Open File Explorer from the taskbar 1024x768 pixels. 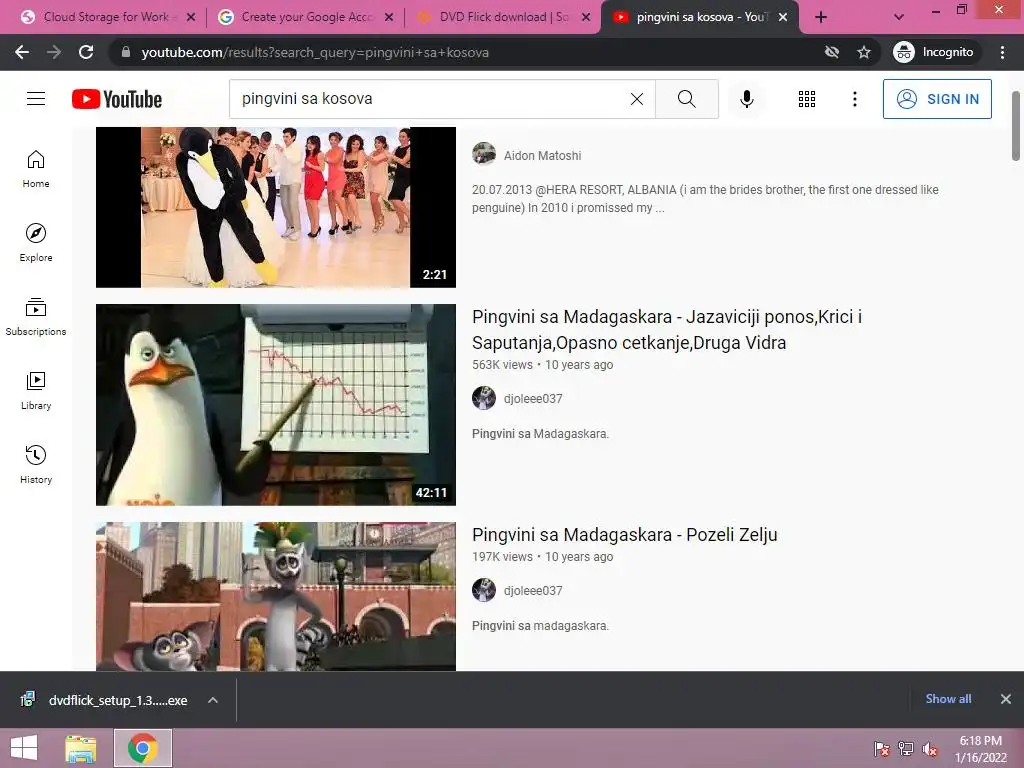[x=81, y=748]
